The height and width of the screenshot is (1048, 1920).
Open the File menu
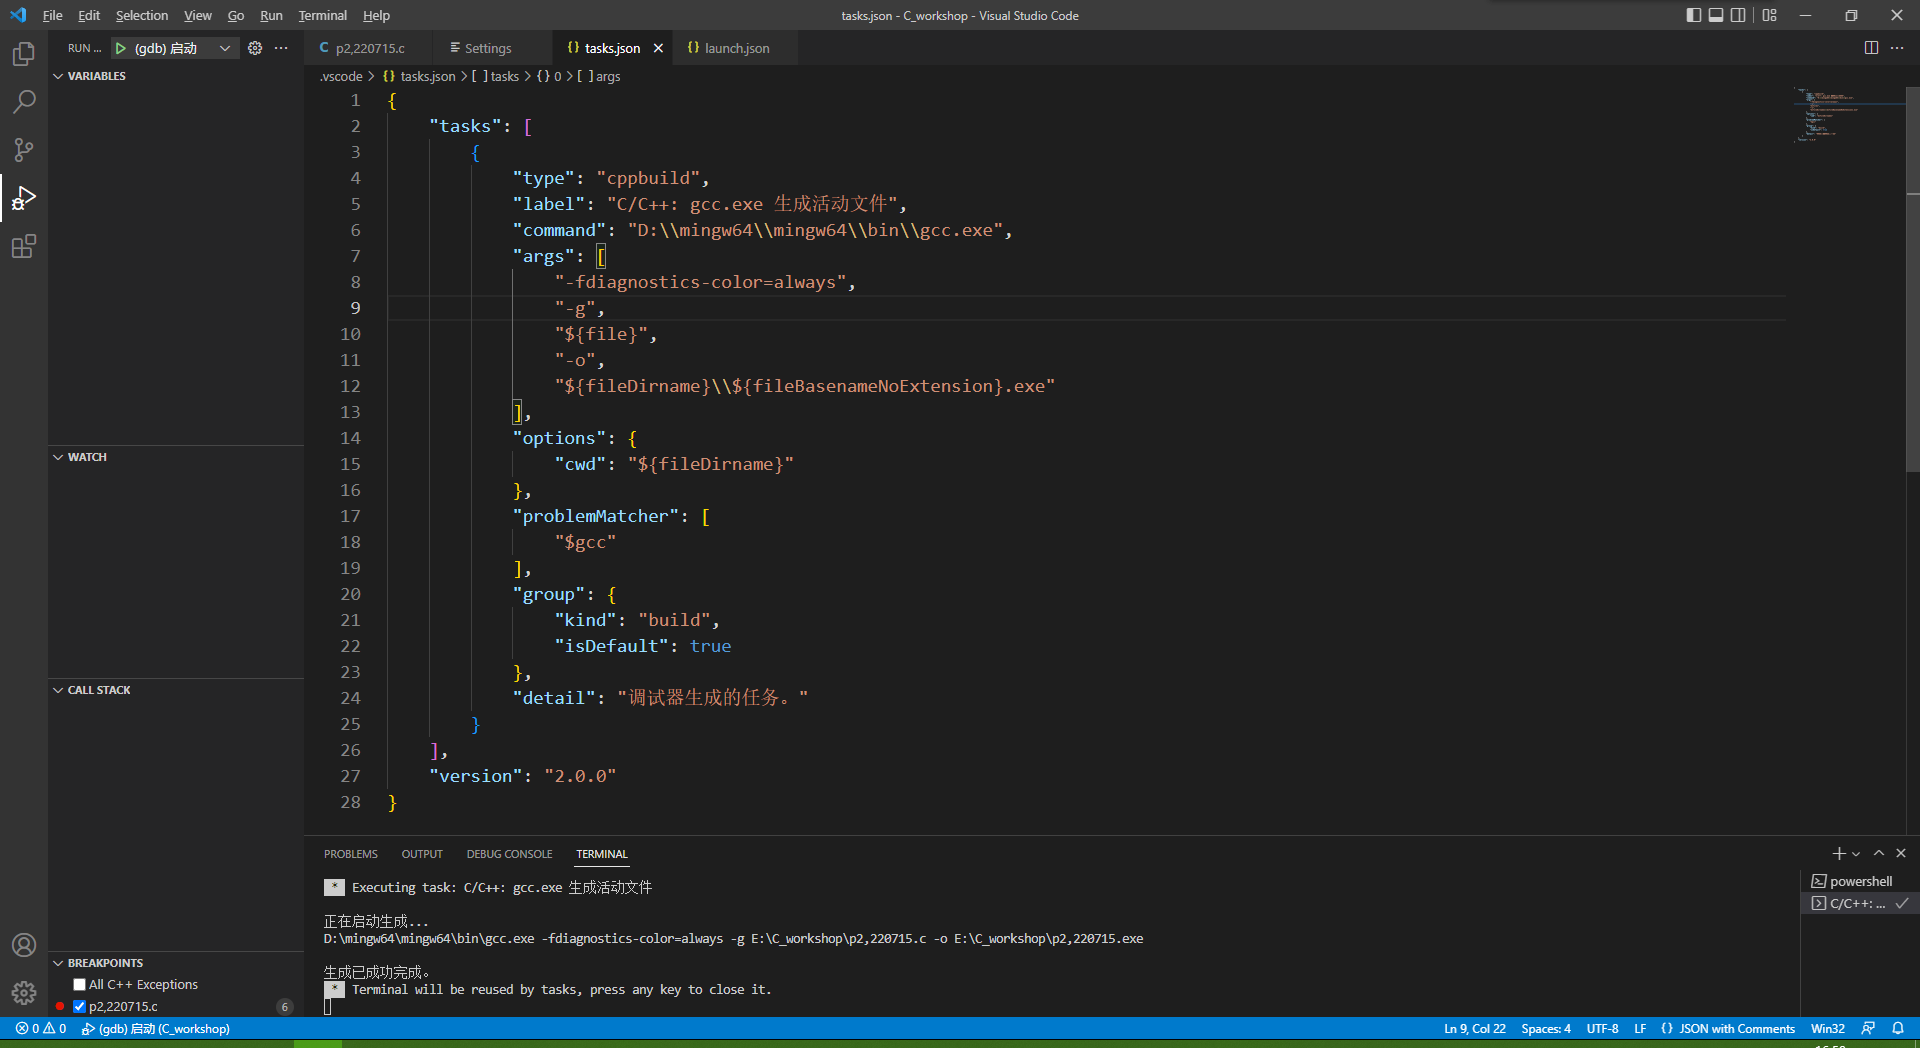pos(52,15)
